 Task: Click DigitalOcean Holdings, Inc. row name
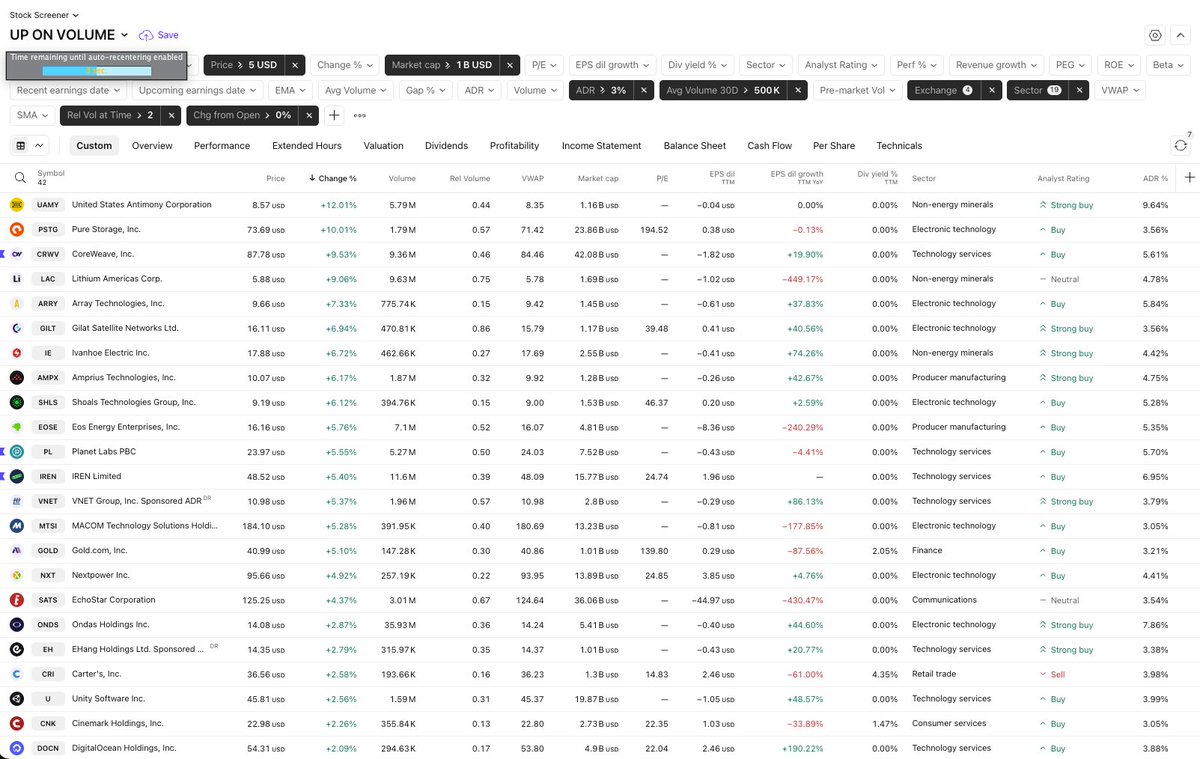point(124,748)
